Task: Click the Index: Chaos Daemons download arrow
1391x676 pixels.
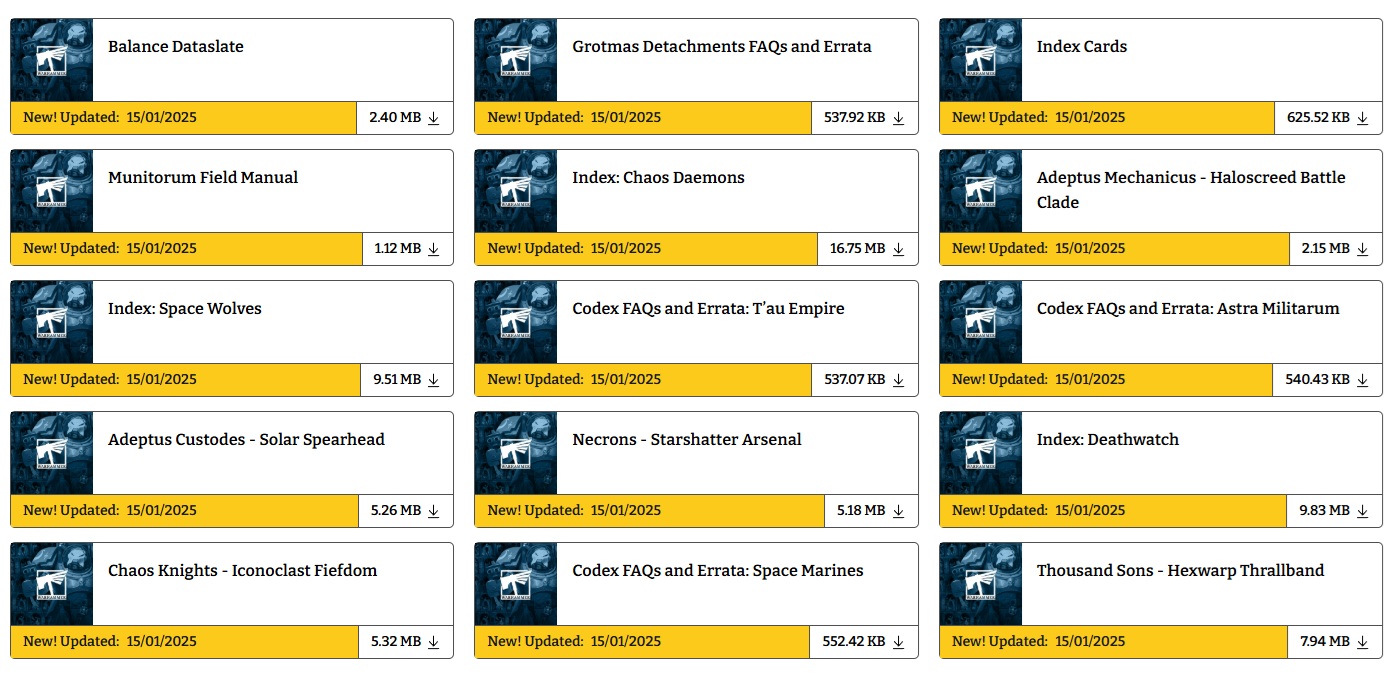Action: (x=898, y=249)
